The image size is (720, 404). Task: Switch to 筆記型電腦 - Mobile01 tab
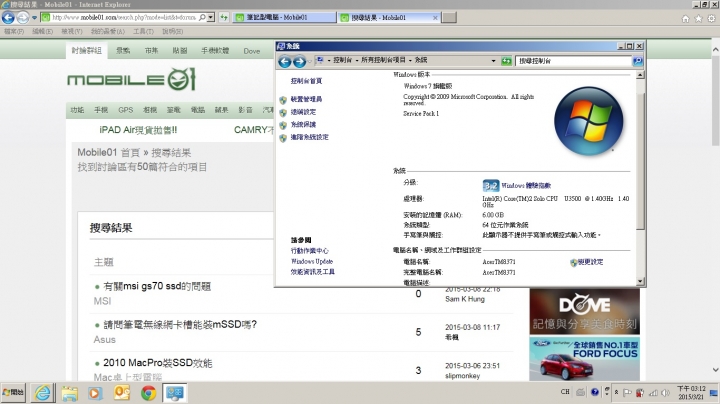(x=285, y=17)
